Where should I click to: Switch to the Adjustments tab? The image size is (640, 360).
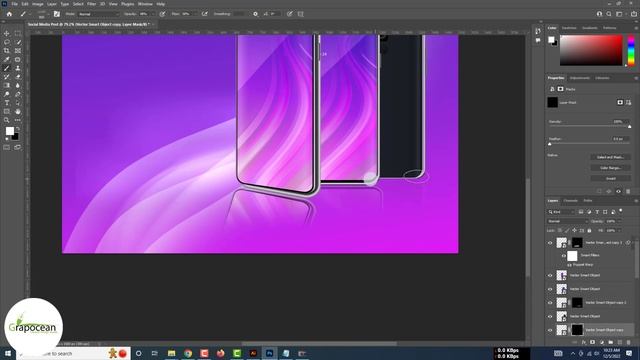pyautogui.click(x=580, y=78)
